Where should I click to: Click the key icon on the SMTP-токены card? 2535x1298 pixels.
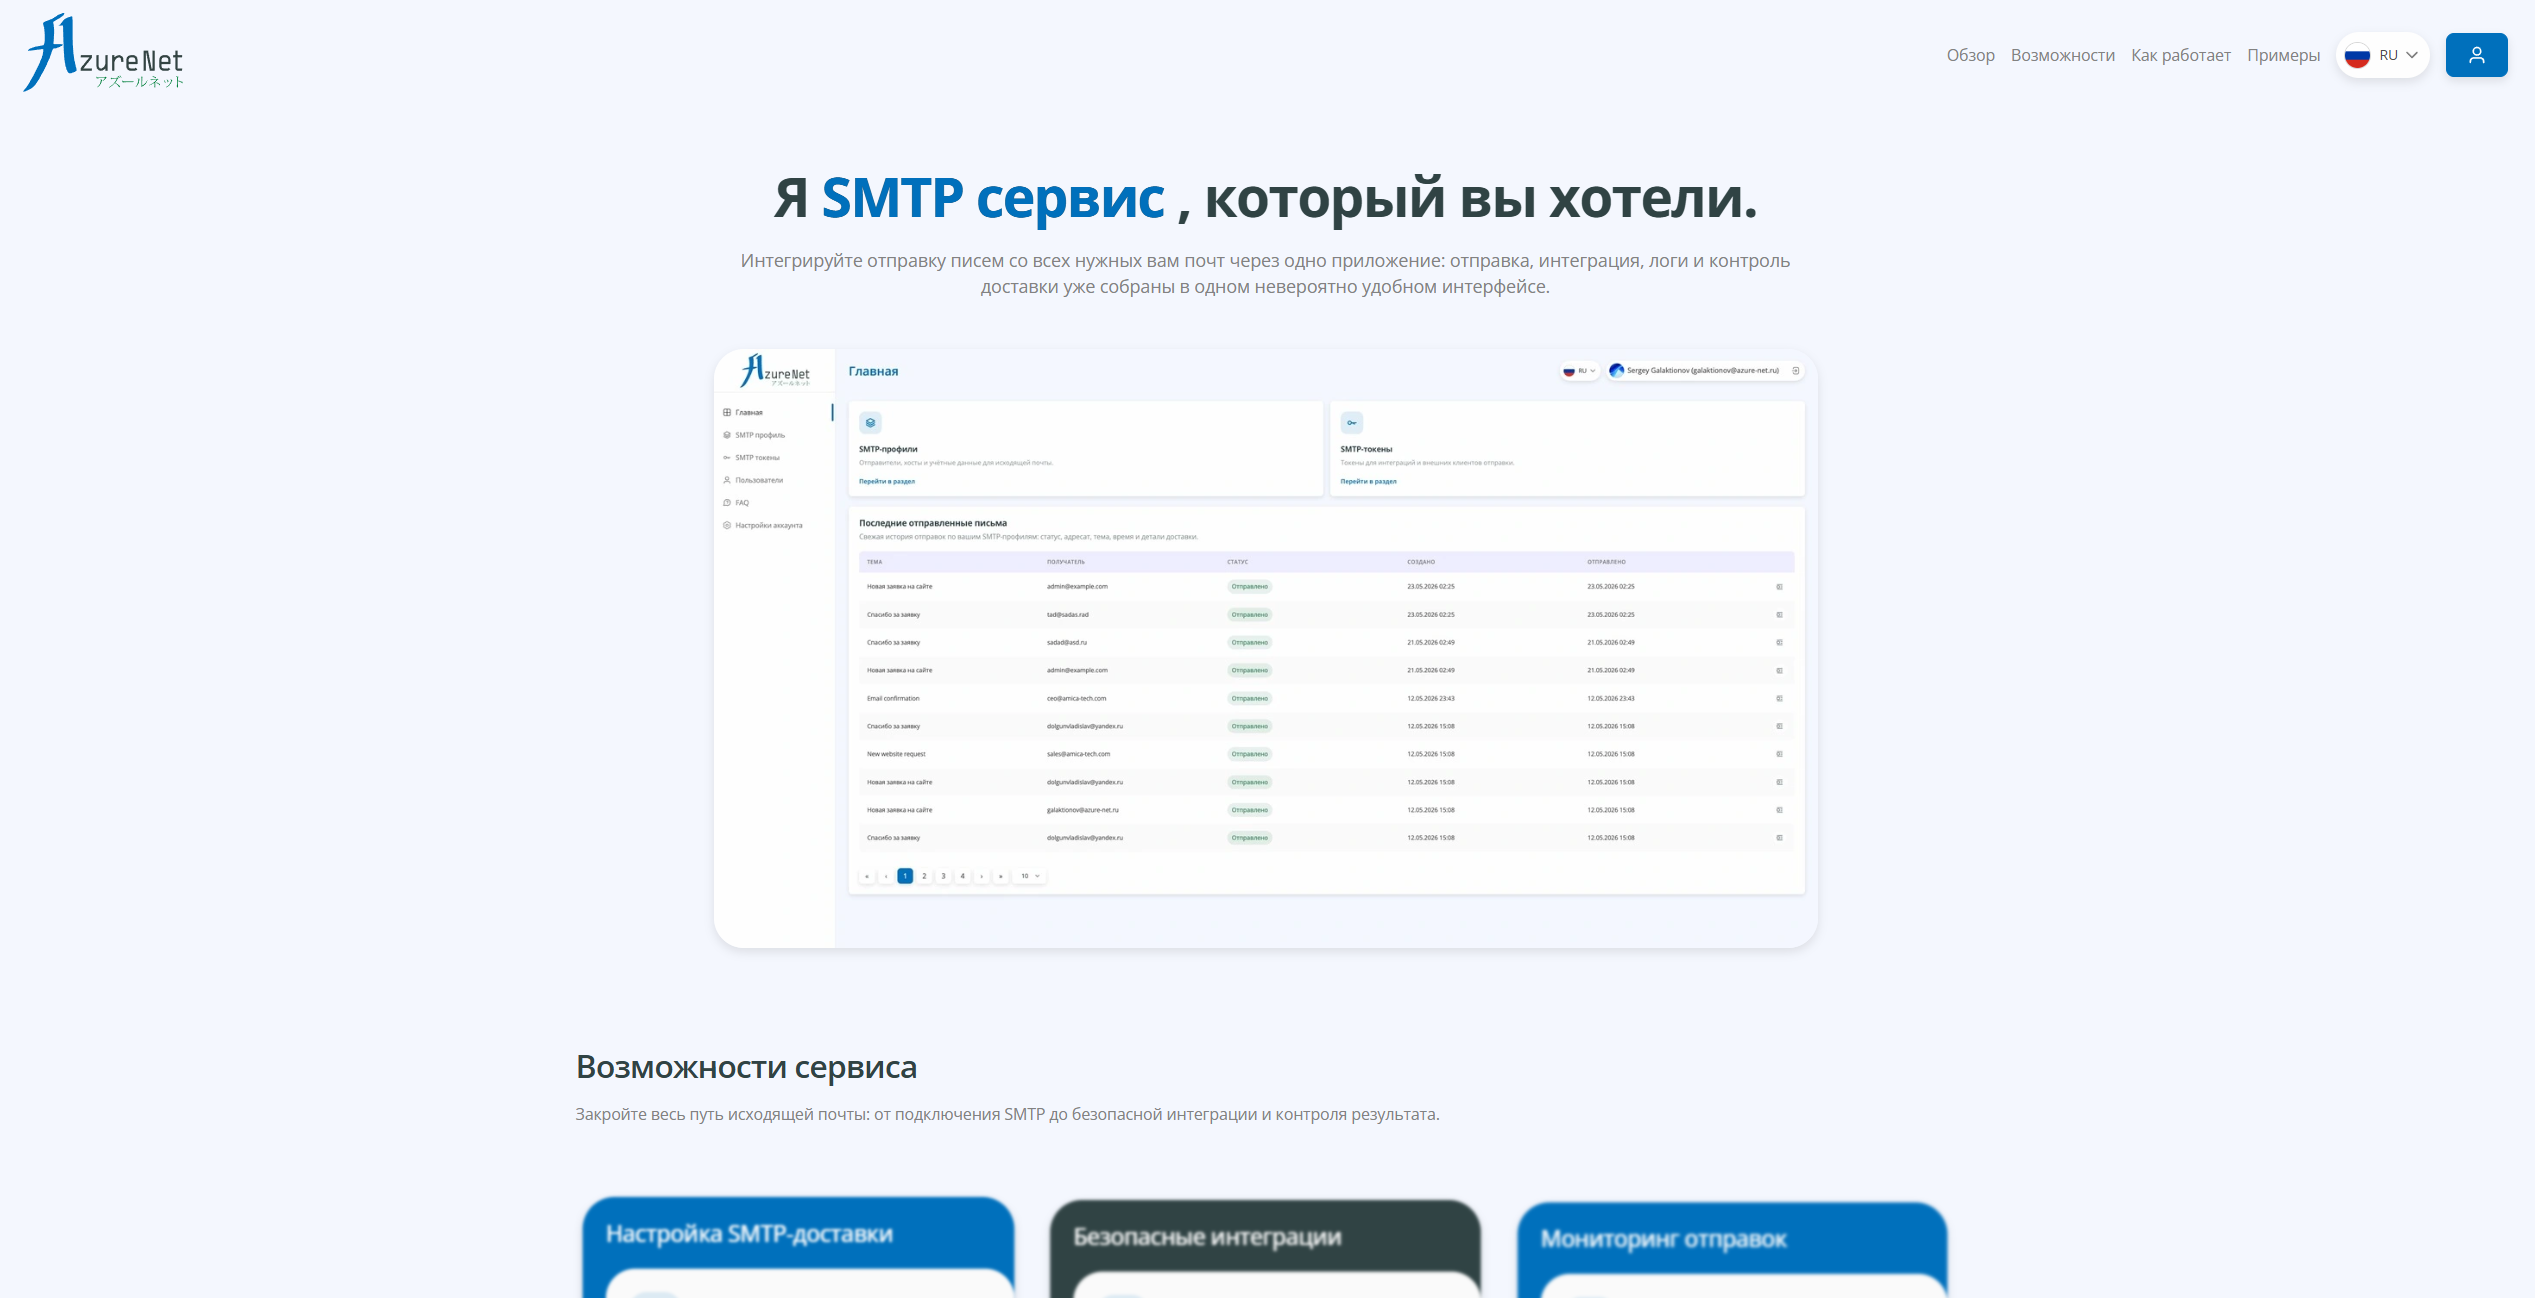(1352, 423)
